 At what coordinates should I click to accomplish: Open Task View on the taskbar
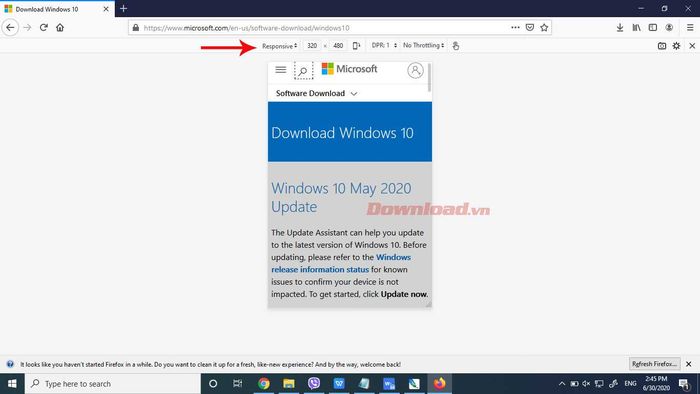pos(238,384)
